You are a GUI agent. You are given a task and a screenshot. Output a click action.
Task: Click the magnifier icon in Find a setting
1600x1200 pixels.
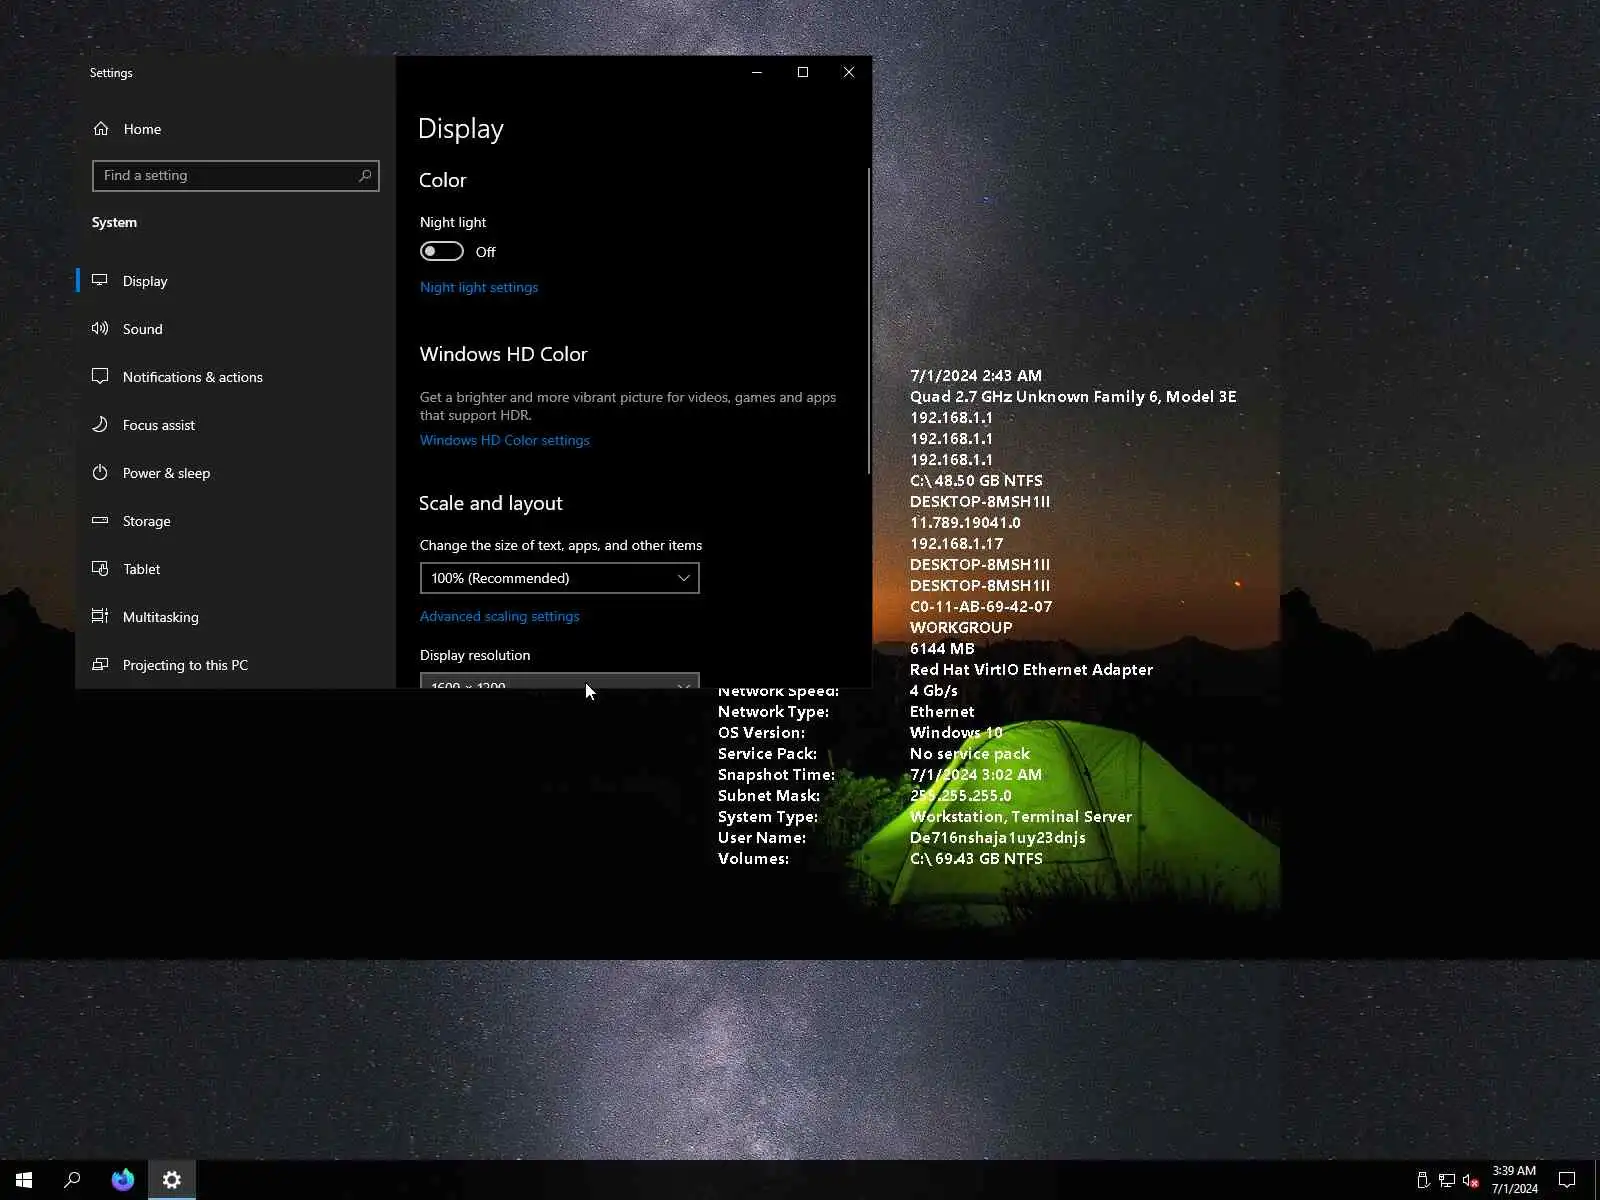365,176
